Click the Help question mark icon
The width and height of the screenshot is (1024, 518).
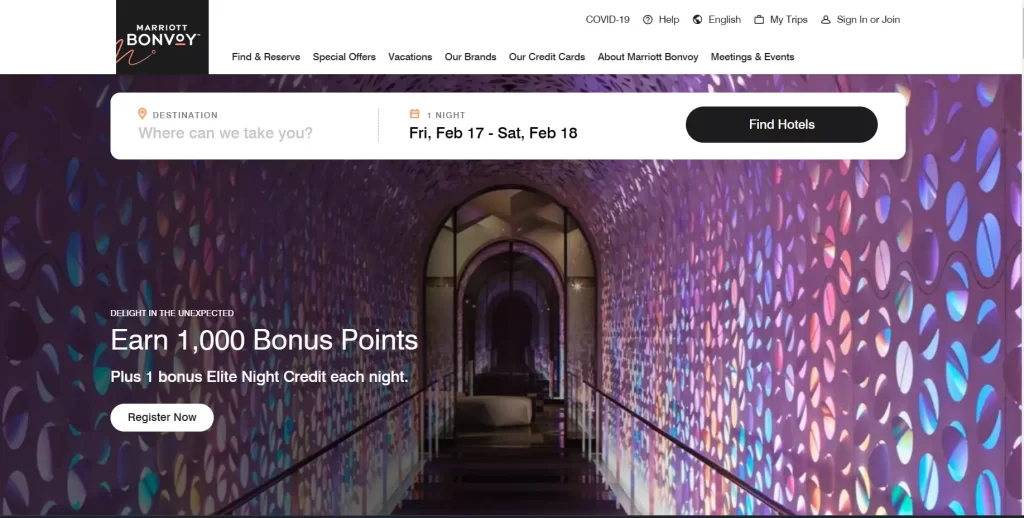click(647, 20)
